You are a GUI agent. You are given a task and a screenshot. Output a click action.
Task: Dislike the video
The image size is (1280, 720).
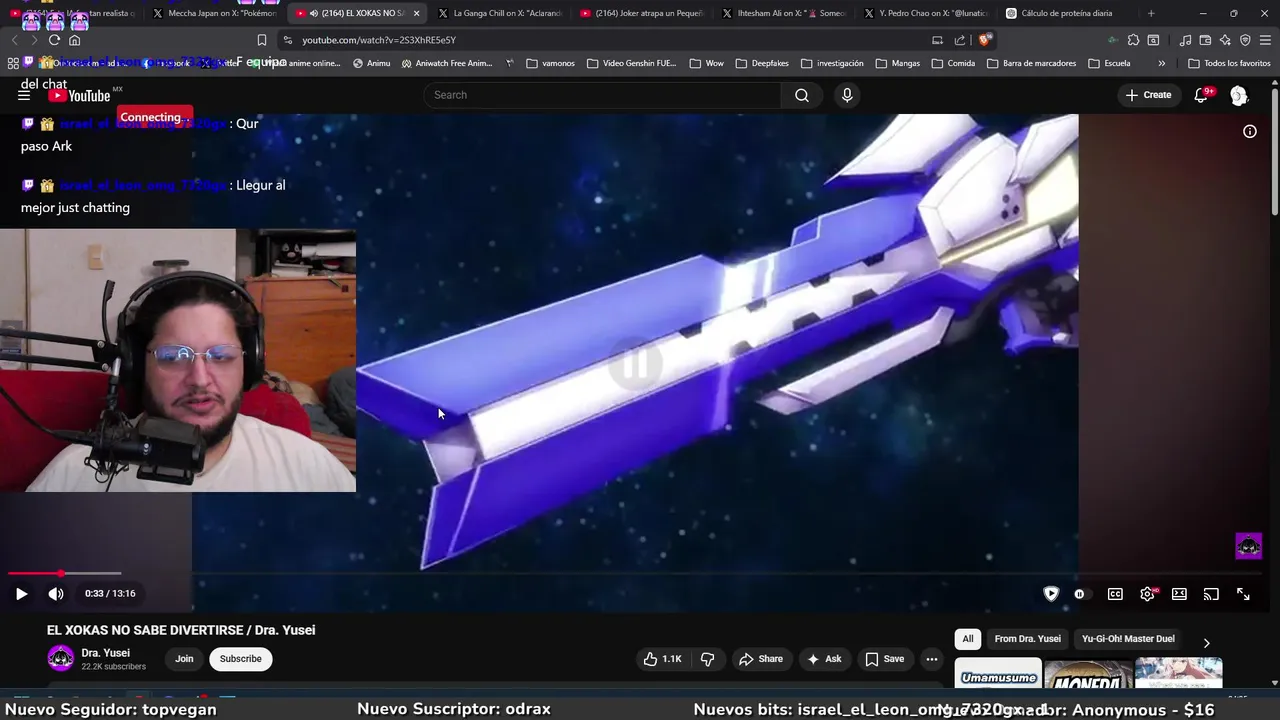(x=708, y=659)
